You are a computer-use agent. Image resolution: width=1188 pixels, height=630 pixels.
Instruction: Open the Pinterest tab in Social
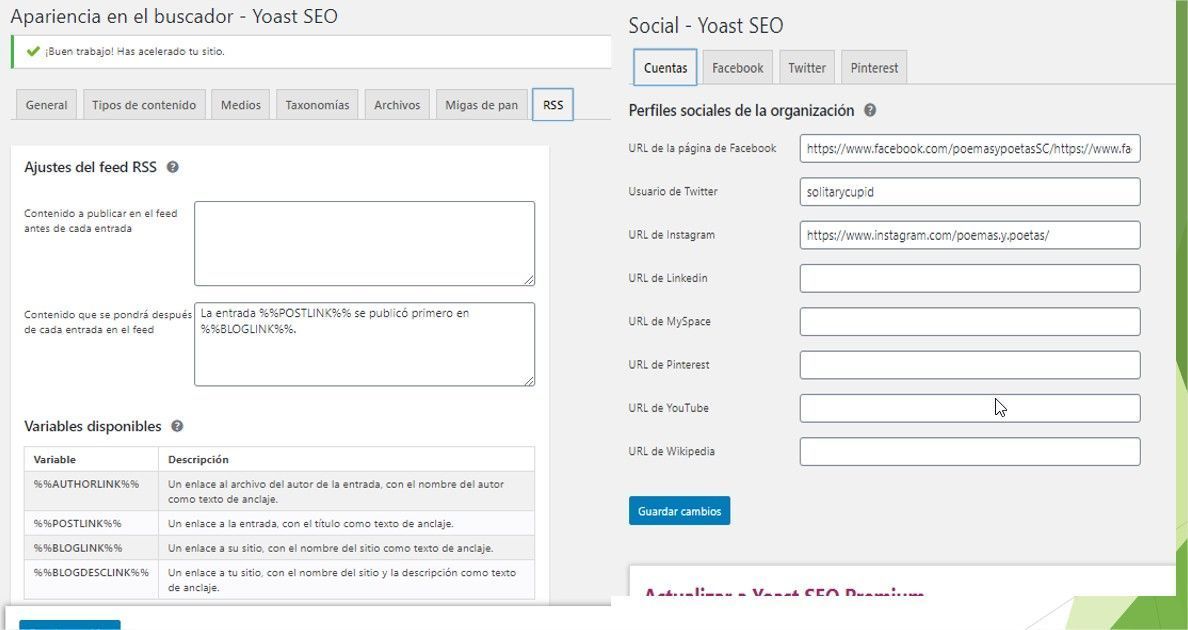[x=874, y=68]
